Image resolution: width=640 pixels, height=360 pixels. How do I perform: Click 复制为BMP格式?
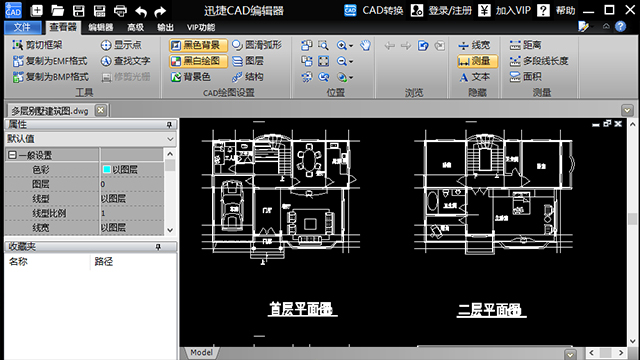click(50, 77)
